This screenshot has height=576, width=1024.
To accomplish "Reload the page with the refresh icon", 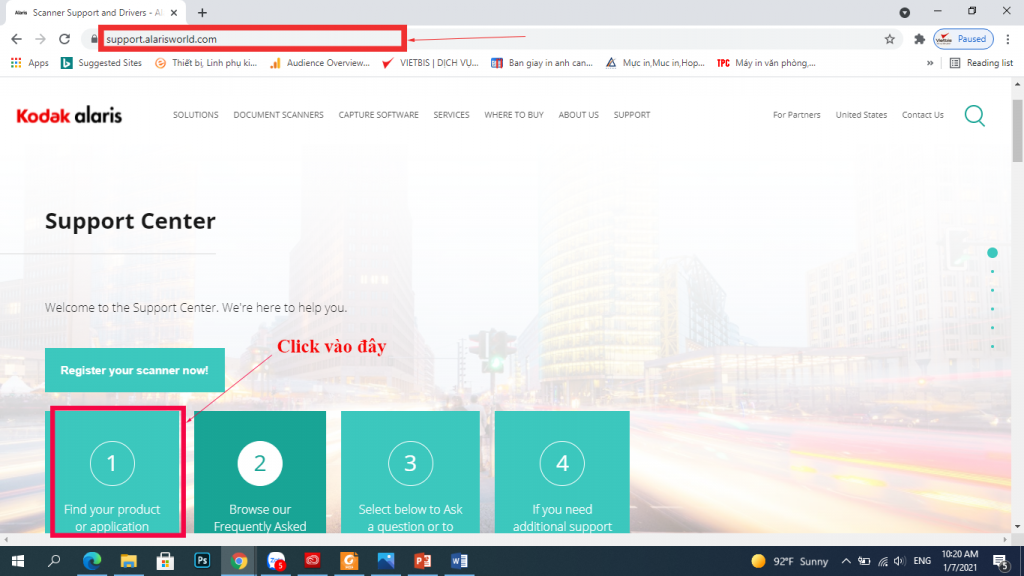I will 65,39.
